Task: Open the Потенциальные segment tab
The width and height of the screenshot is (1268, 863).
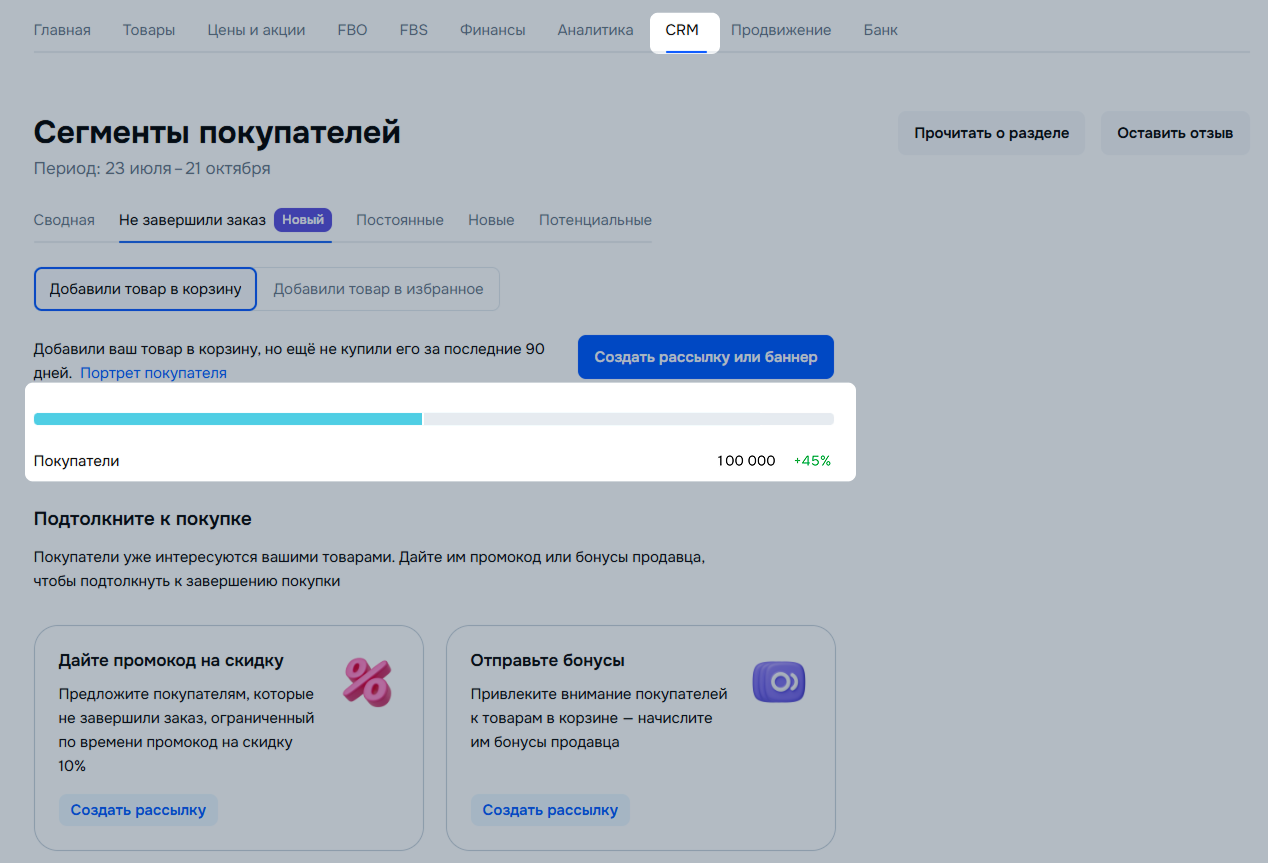Action: 595,220
